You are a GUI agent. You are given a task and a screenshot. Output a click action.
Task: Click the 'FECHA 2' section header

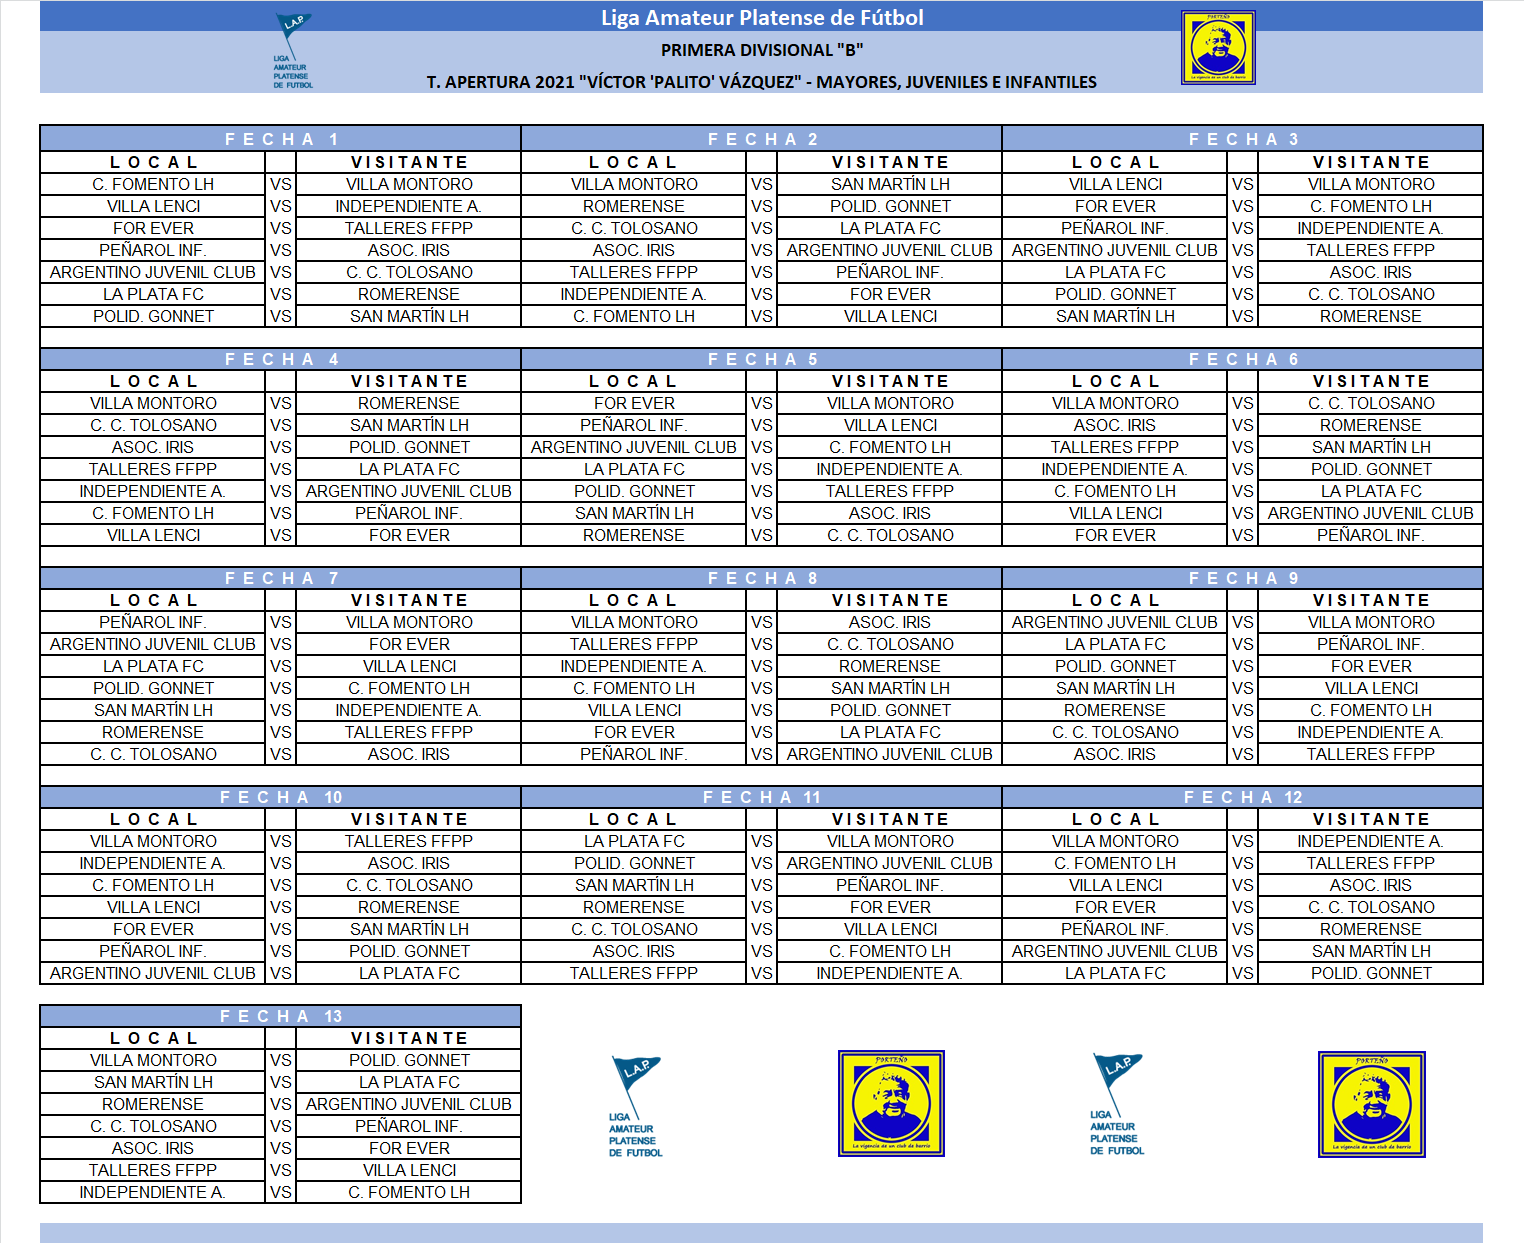coord(762,139)
